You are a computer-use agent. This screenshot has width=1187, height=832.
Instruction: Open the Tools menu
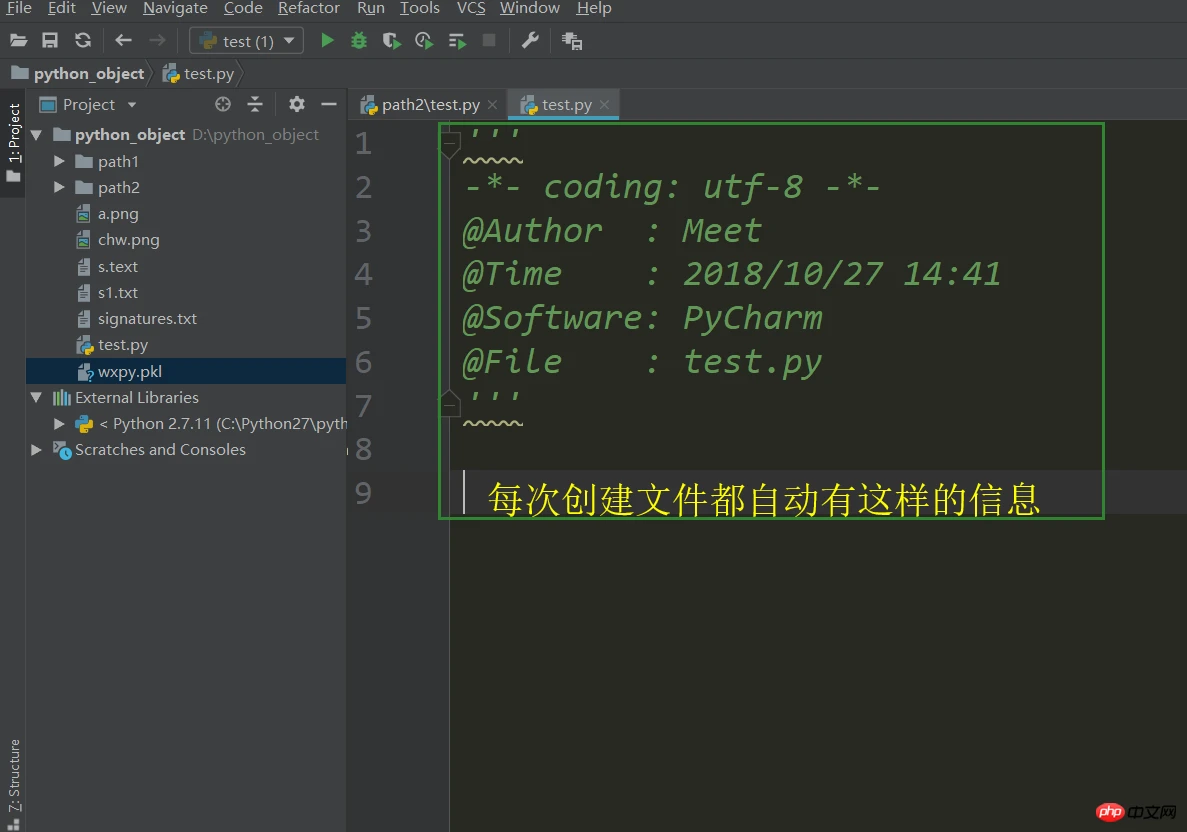point(419,8)
